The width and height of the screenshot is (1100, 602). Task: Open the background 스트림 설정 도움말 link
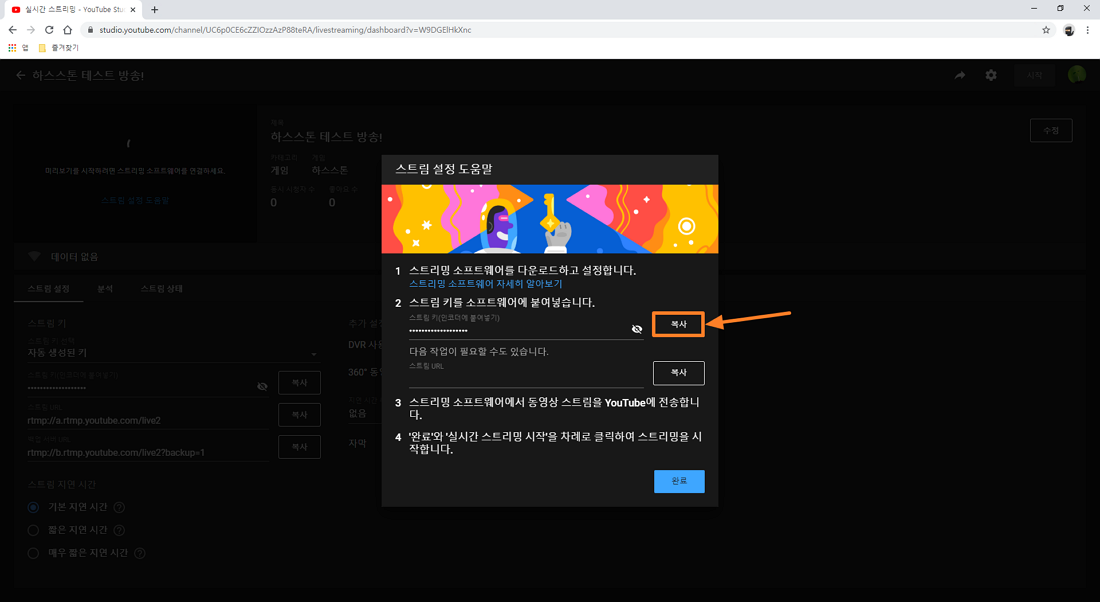point(135,201)
